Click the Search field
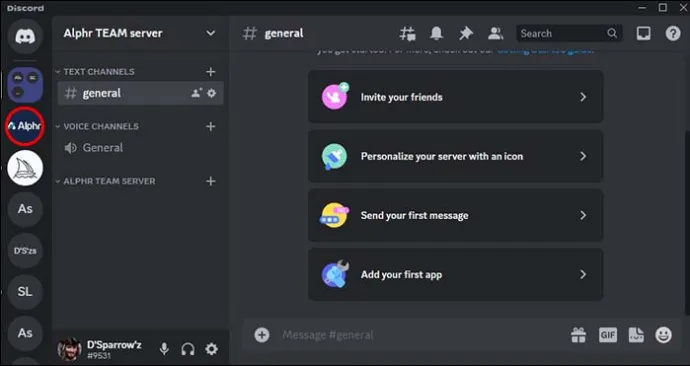The width and height of the screenshot is (690, 366). tap(569, 33)
